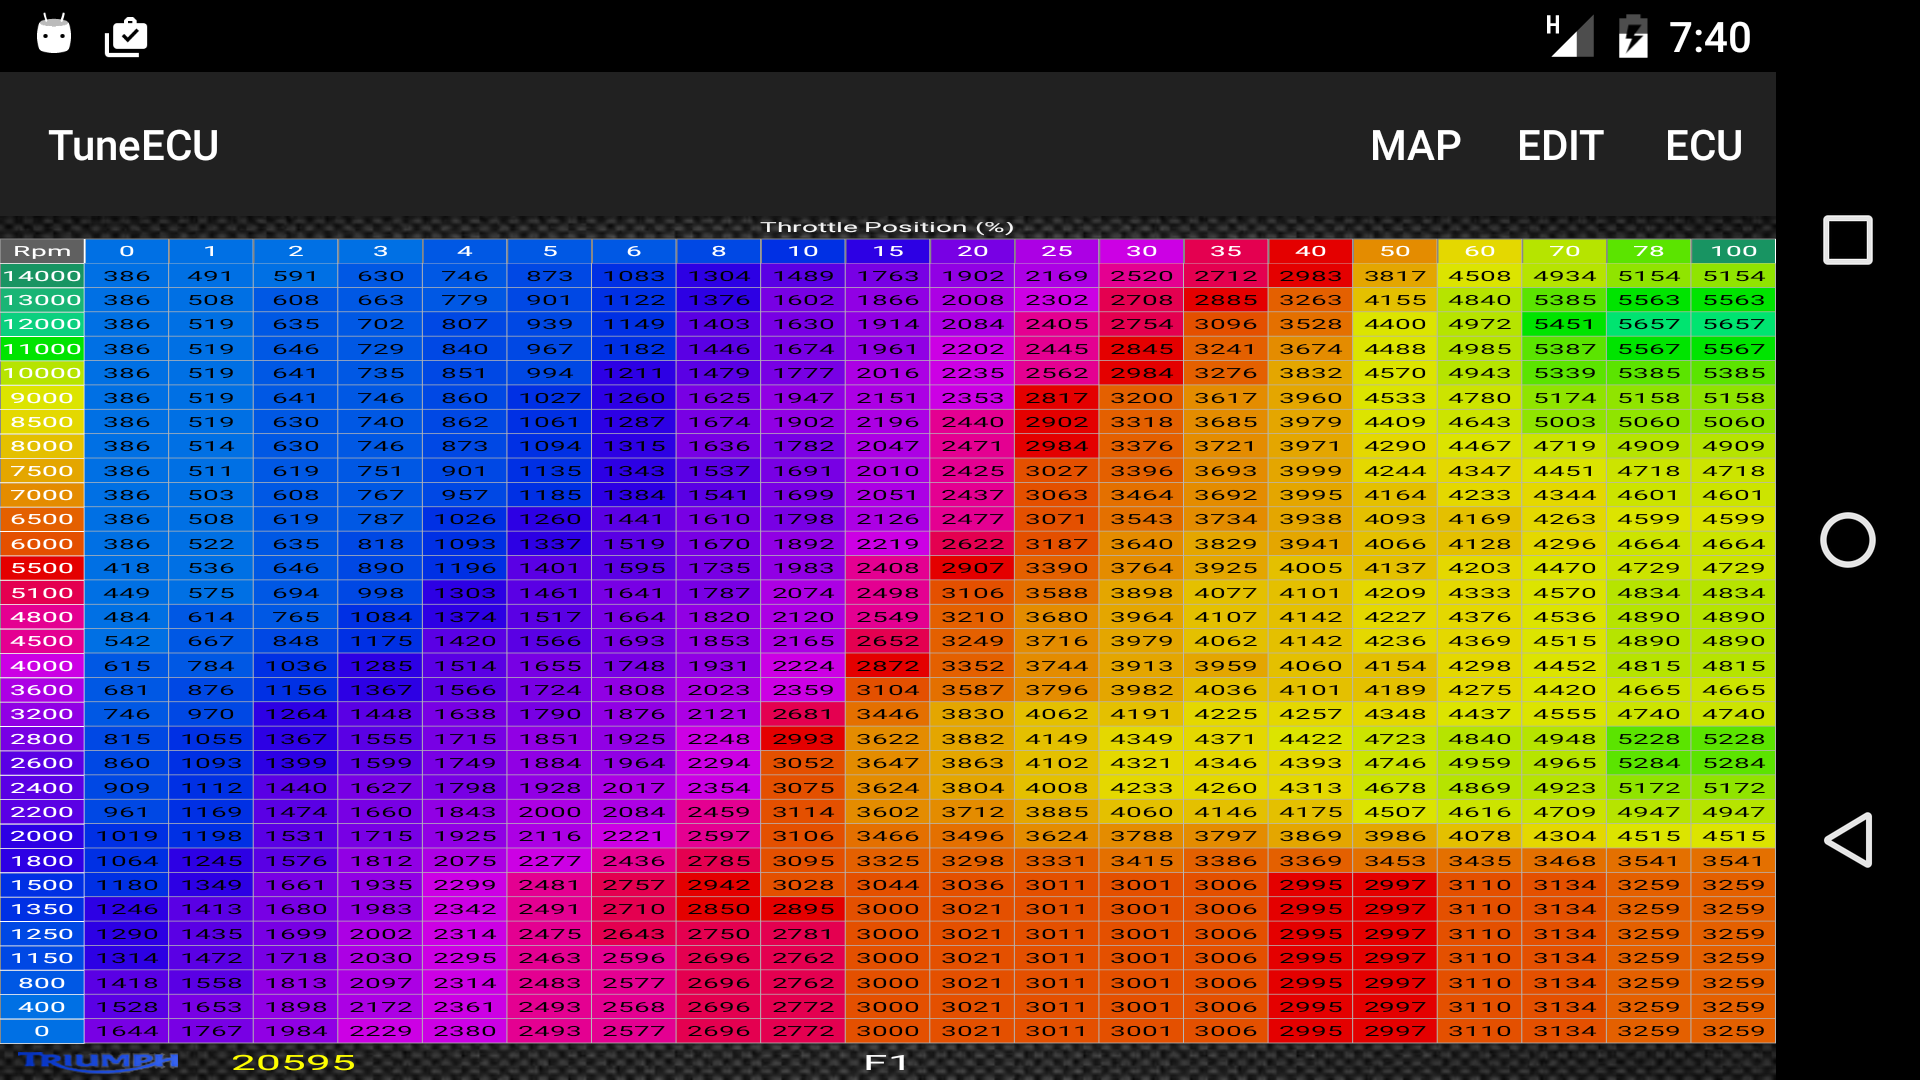Tap the Android back navigation button
The image size is (1920, 1080).
(1847, 839)
